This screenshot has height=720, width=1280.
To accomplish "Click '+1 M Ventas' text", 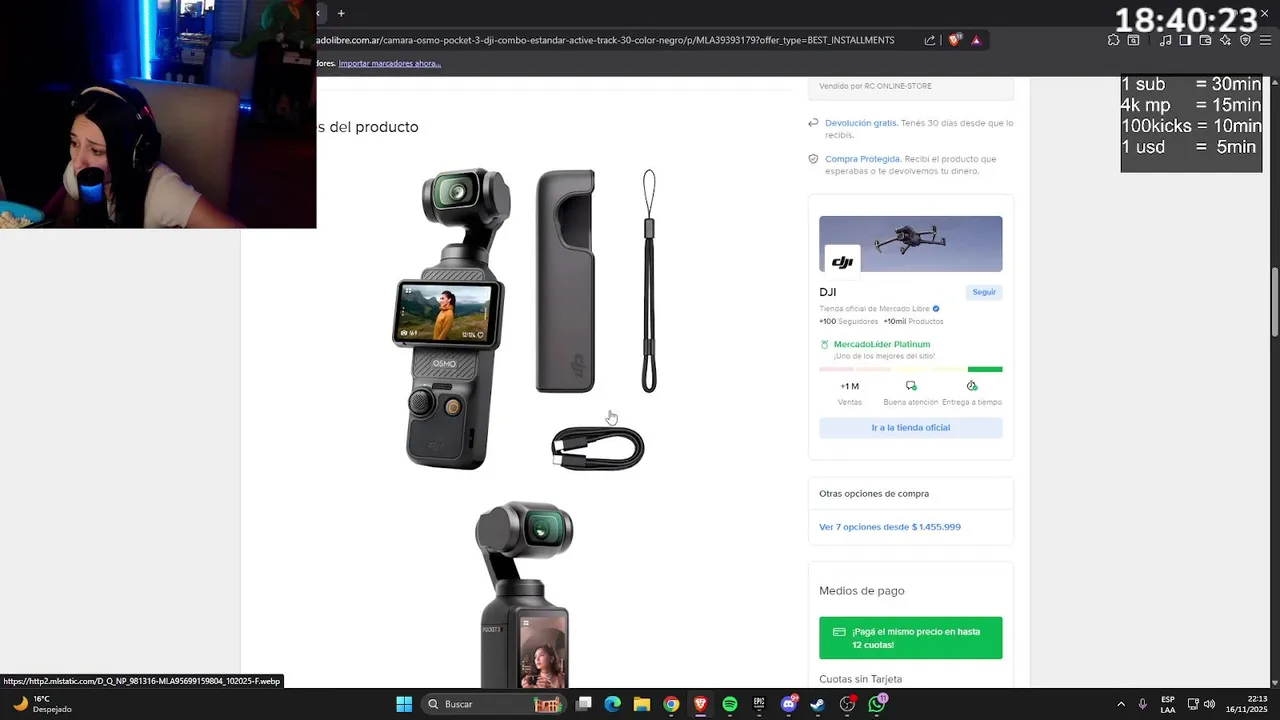I will (x=849, y=393).
